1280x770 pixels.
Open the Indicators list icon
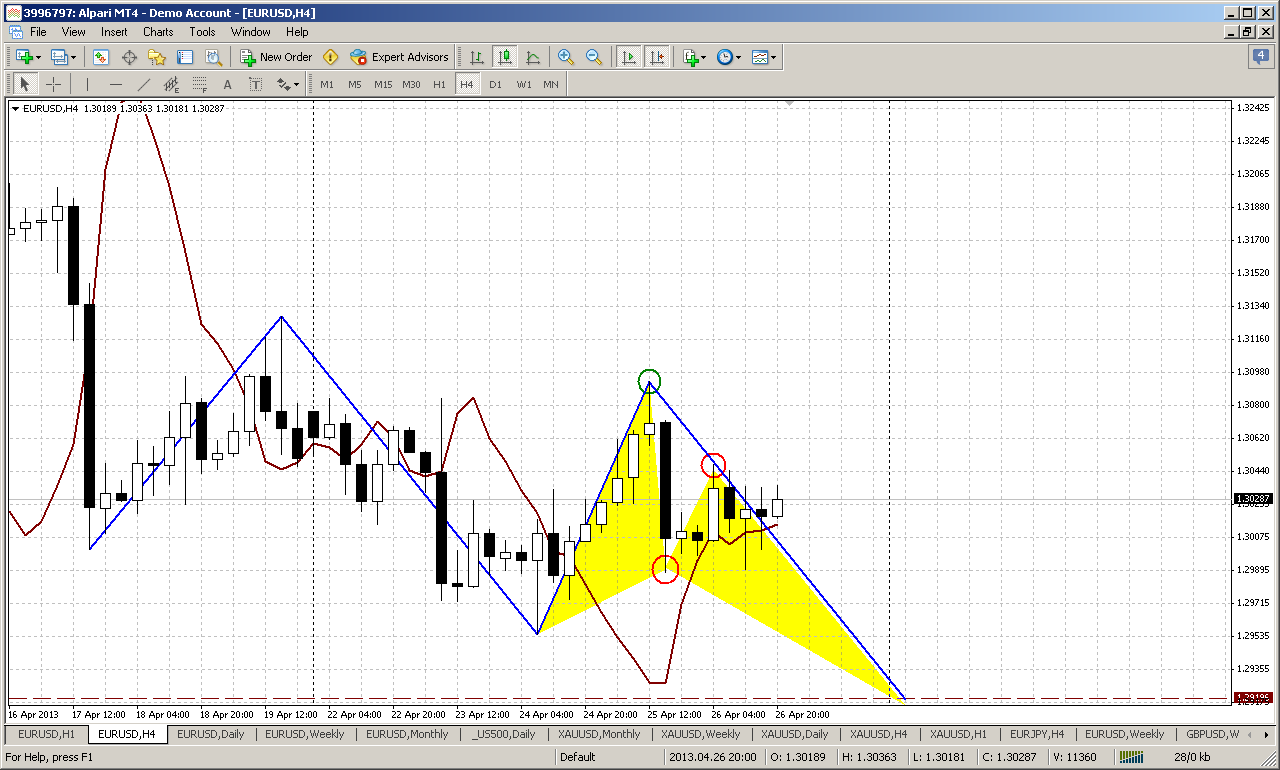pyautogui.click(x=690, y=57)
